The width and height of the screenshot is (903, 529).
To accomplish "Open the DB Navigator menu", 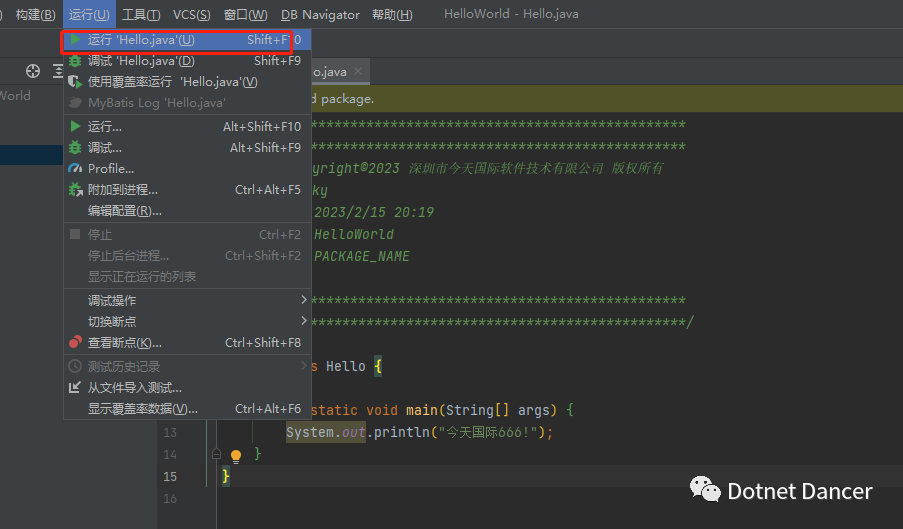I will click(x=320, y=14).
